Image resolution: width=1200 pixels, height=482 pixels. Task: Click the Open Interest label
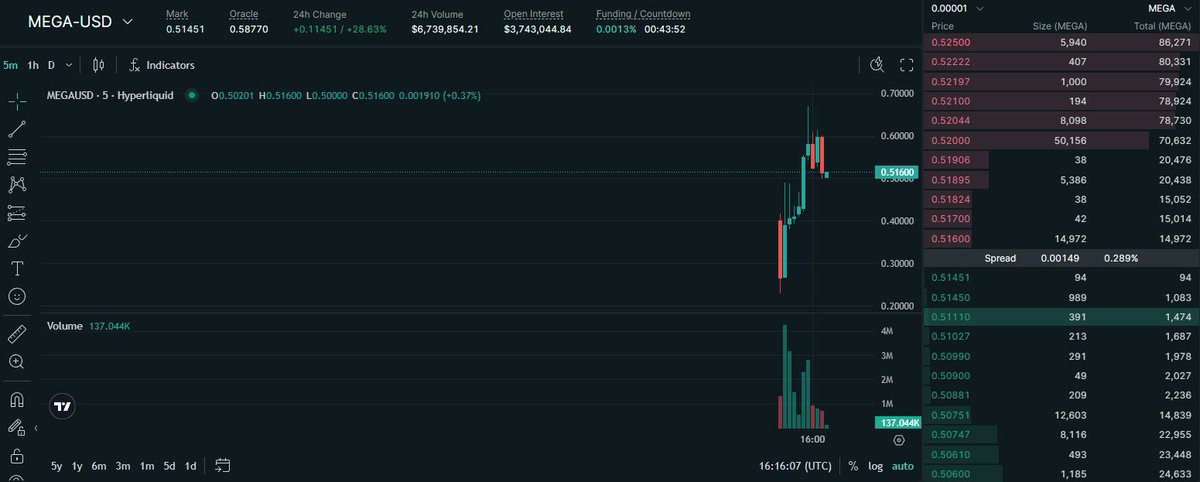click(x=533, y=14)
